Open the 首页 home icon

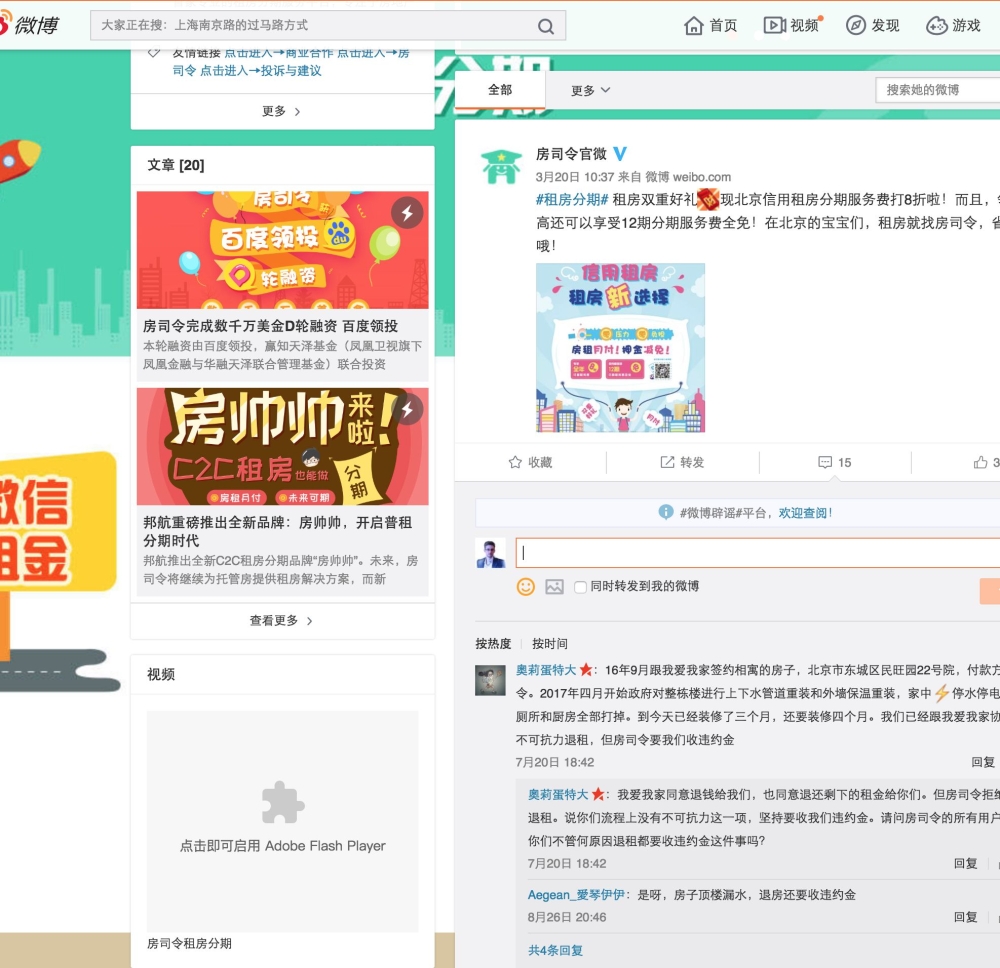tap(693, 26)
